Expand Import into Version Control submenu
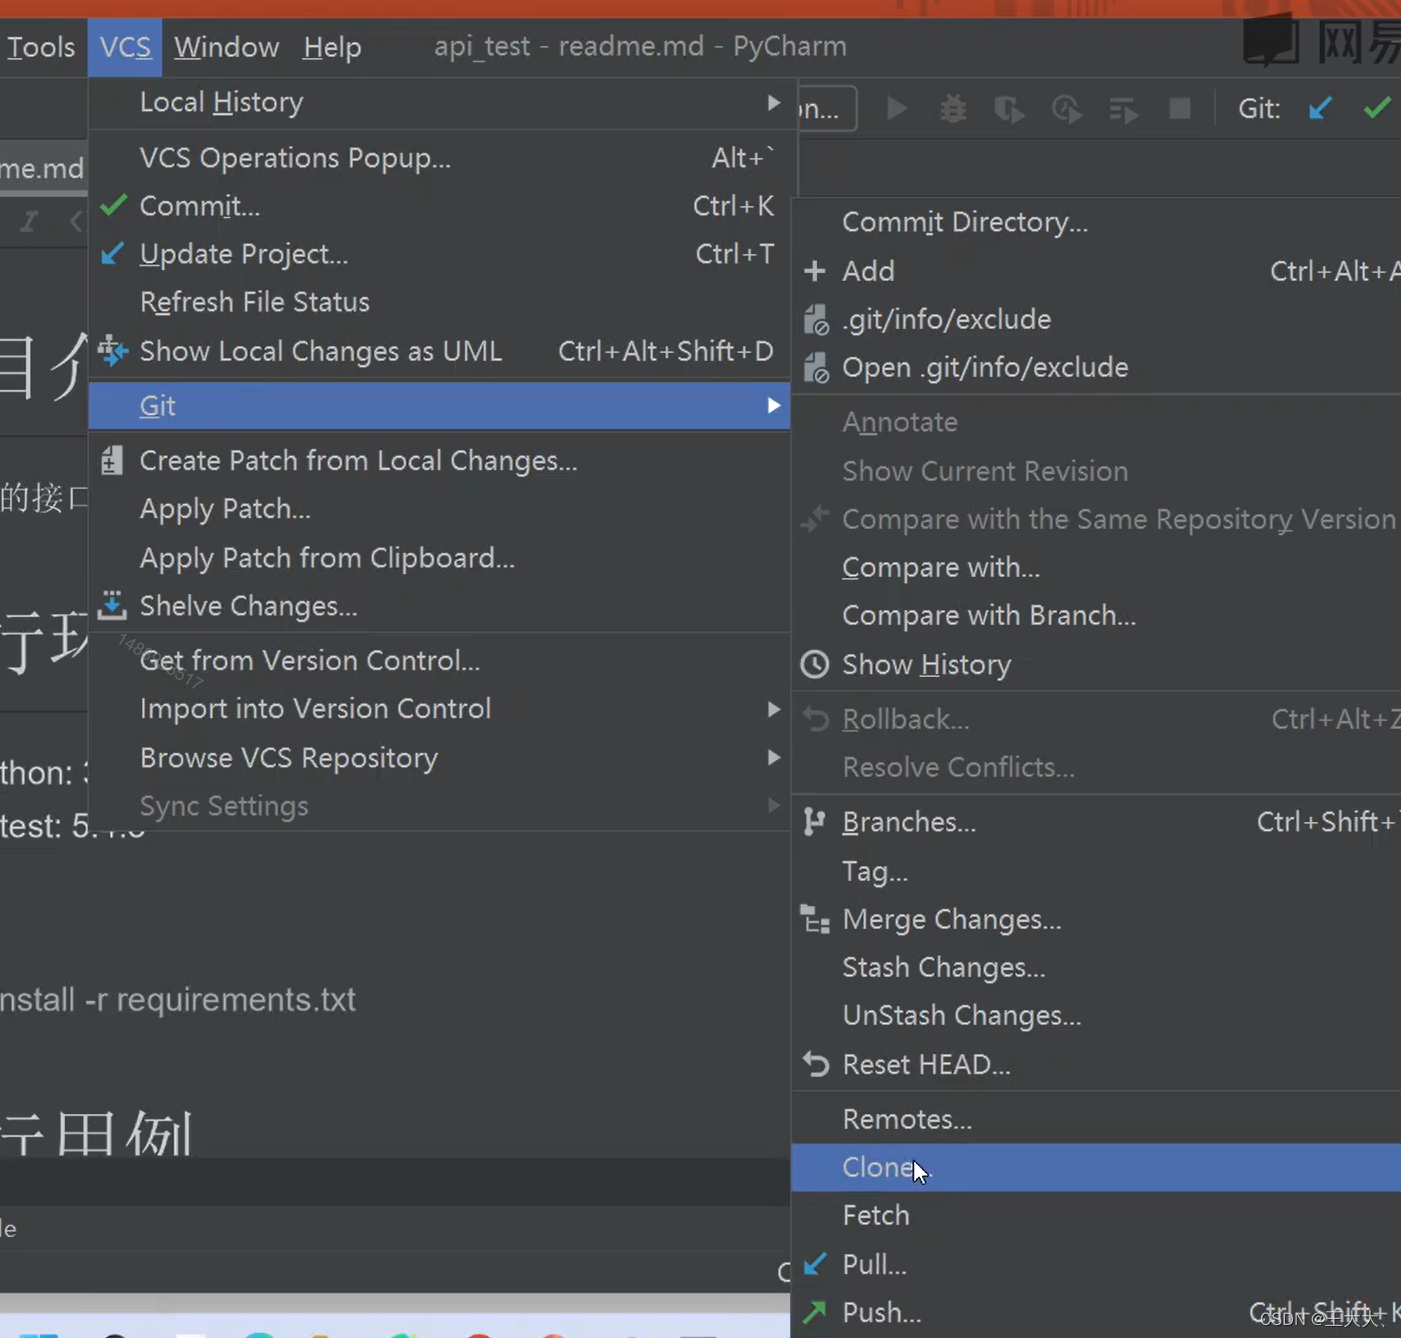 [x=440, y=709]
